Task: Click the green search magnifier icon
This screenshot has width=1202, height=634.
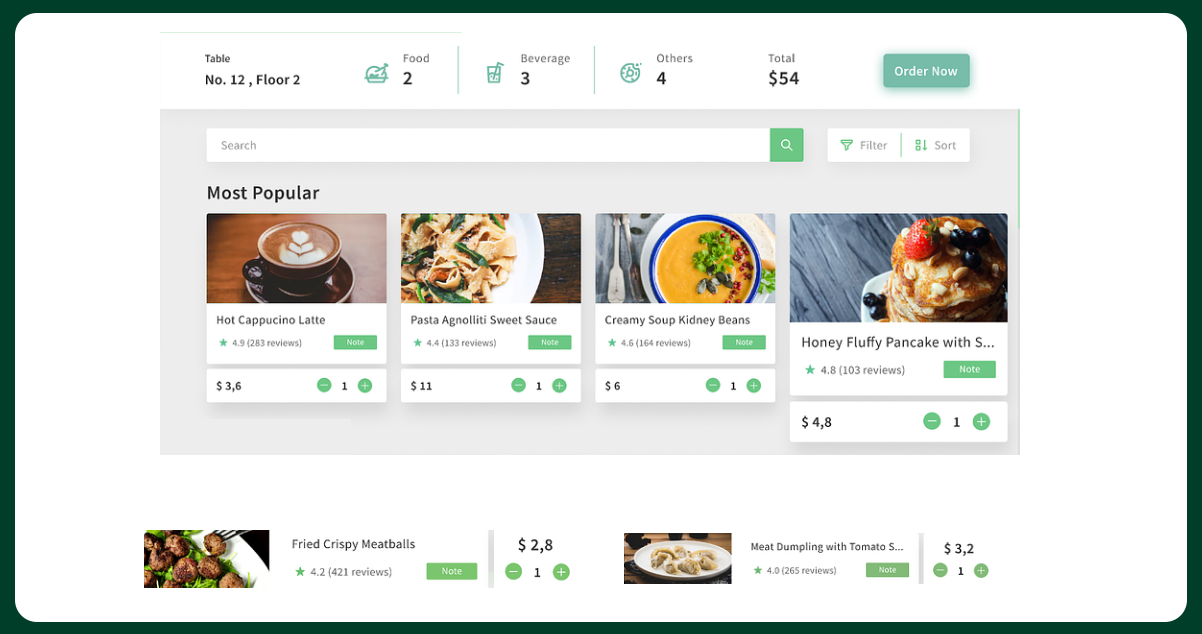Action: 786,145
